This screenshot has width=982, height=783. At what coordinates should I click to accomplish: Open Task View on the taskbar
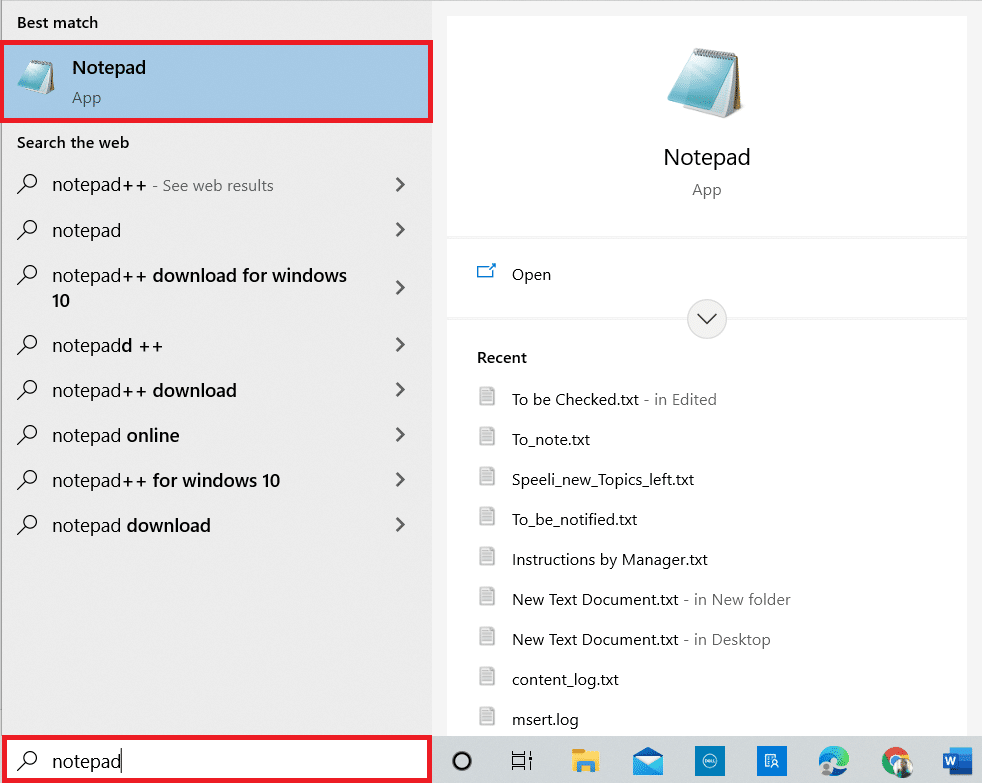point(522,761)
